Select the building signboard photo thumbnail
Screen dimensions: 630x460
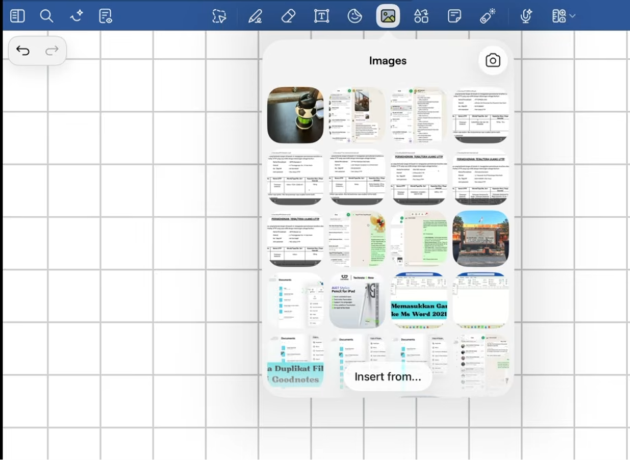pyautogui.click(x=481, y=238)
